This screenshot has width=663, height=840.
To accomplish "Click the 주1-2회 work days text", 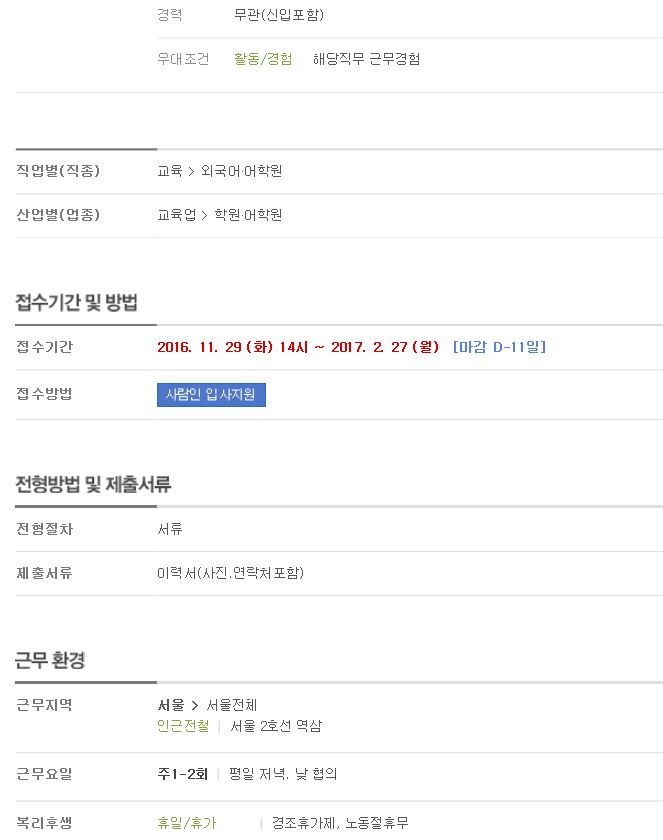I will tap(183, 774).
